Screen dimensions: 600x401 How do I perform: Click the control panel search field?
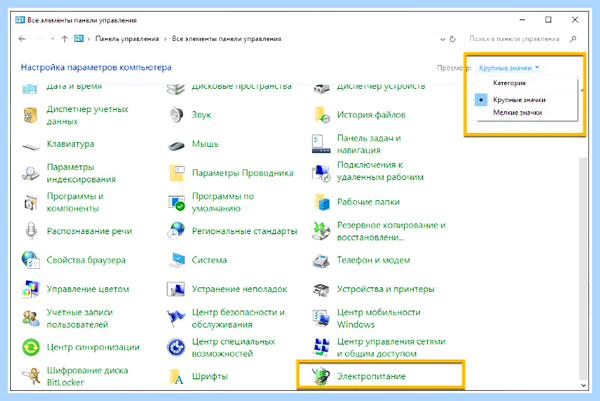tap(514, 39)
